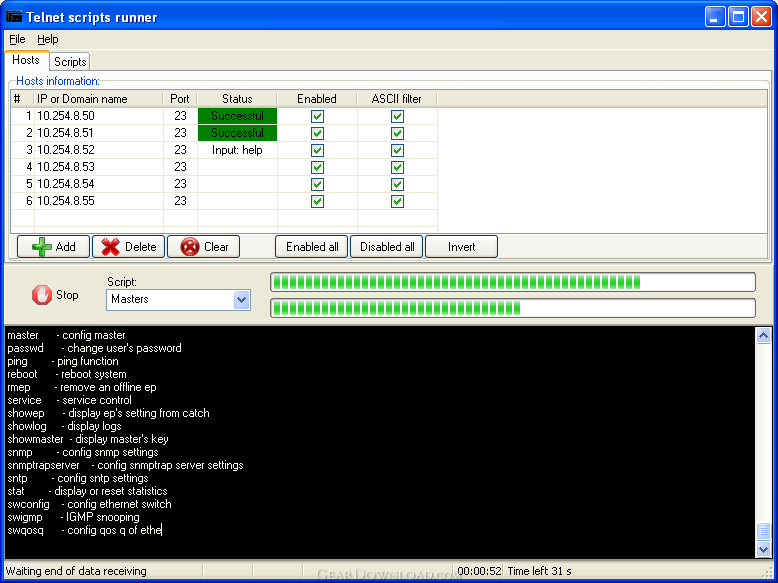Click the Invert button
This screenshot has width=778, height=583.
[x=461, y=247]
